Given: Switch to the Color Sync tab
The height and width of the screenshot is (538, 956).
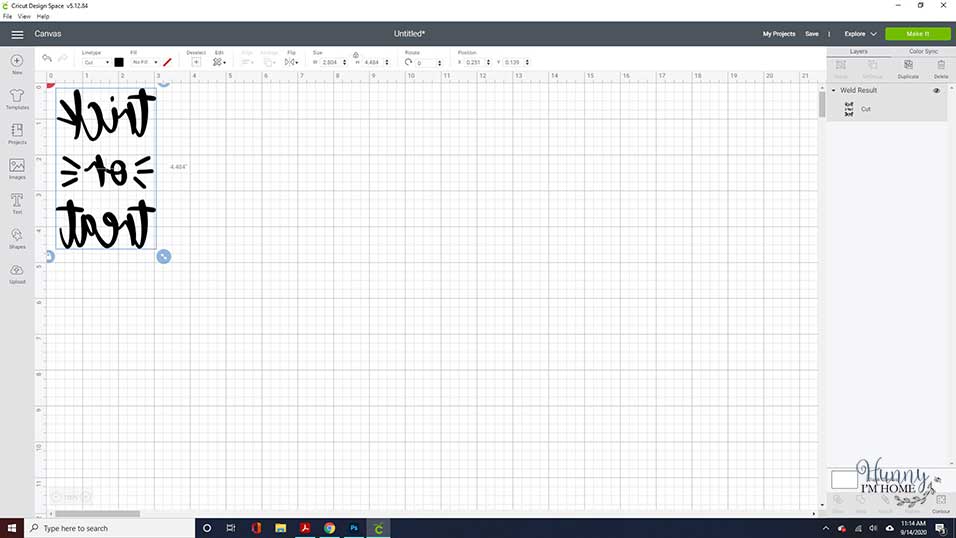Looking at the screenshot, I should point(923,52).
